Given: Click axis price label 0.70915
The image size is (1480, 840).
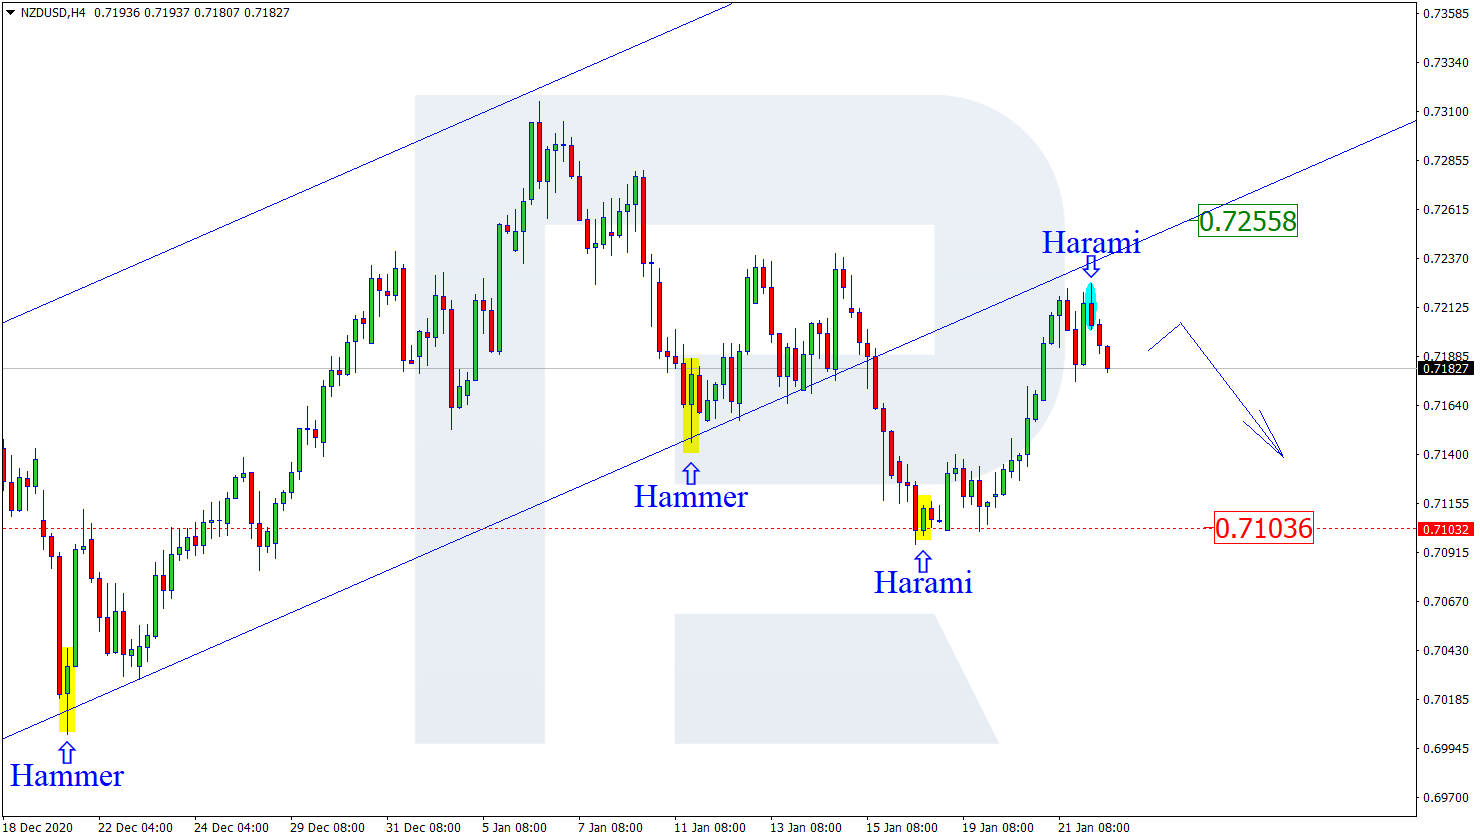Looking at the screenshot, I should [x=1446, y=553].
